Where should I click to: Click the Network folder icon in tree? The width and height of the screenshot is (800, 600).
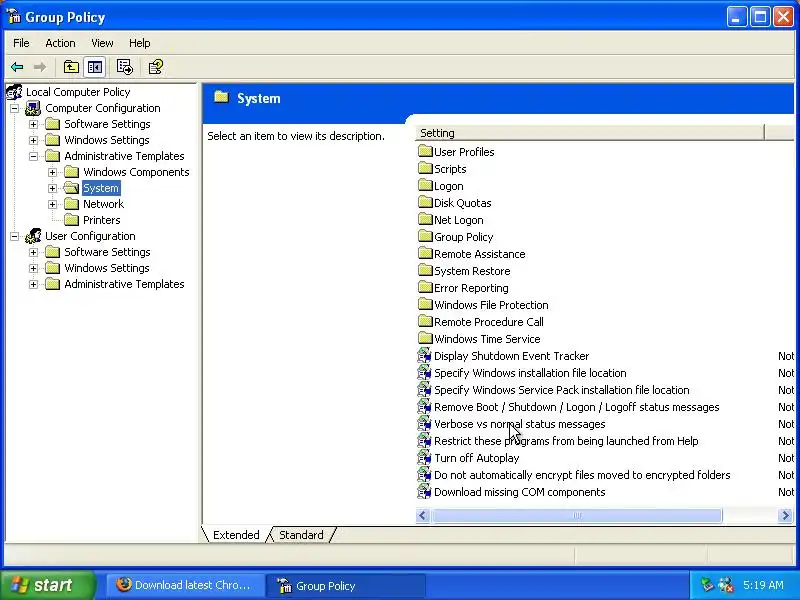tap(72, 204)
